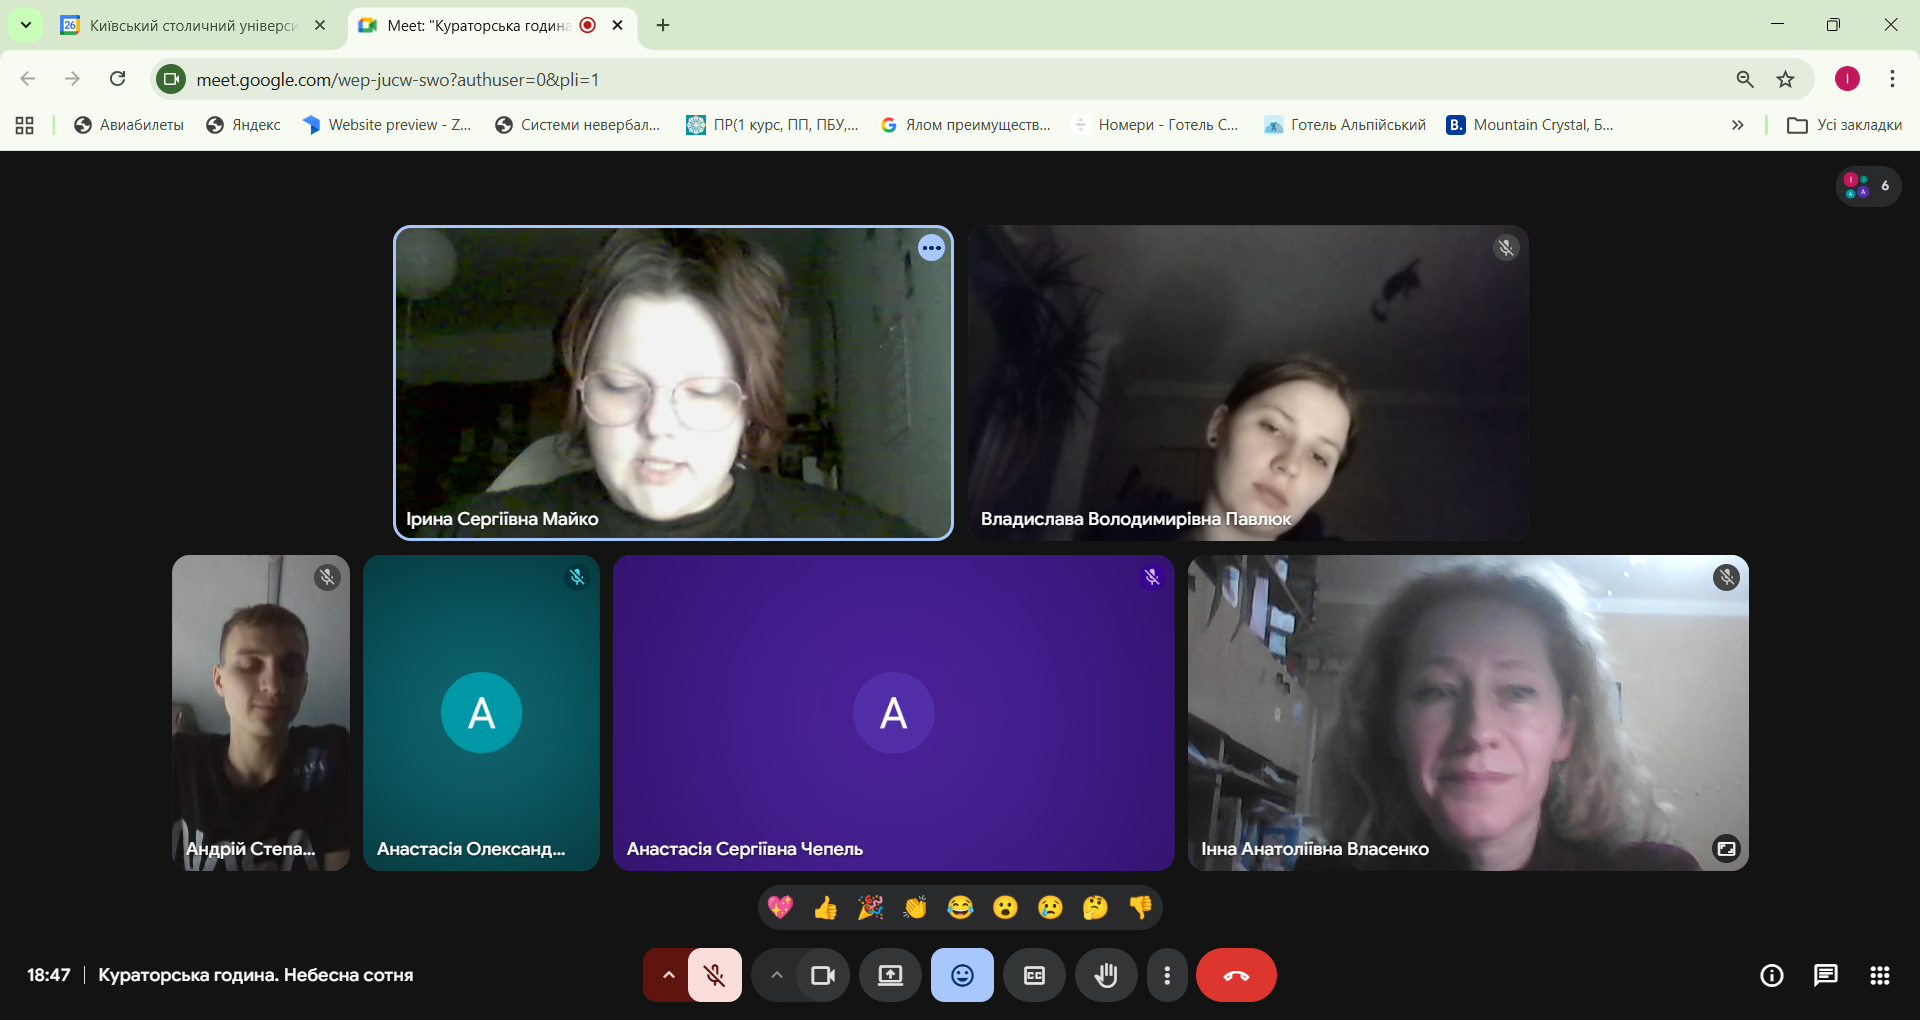Click the present screen button
This screenshot has width=1920, height=1020.
[890, 975]
